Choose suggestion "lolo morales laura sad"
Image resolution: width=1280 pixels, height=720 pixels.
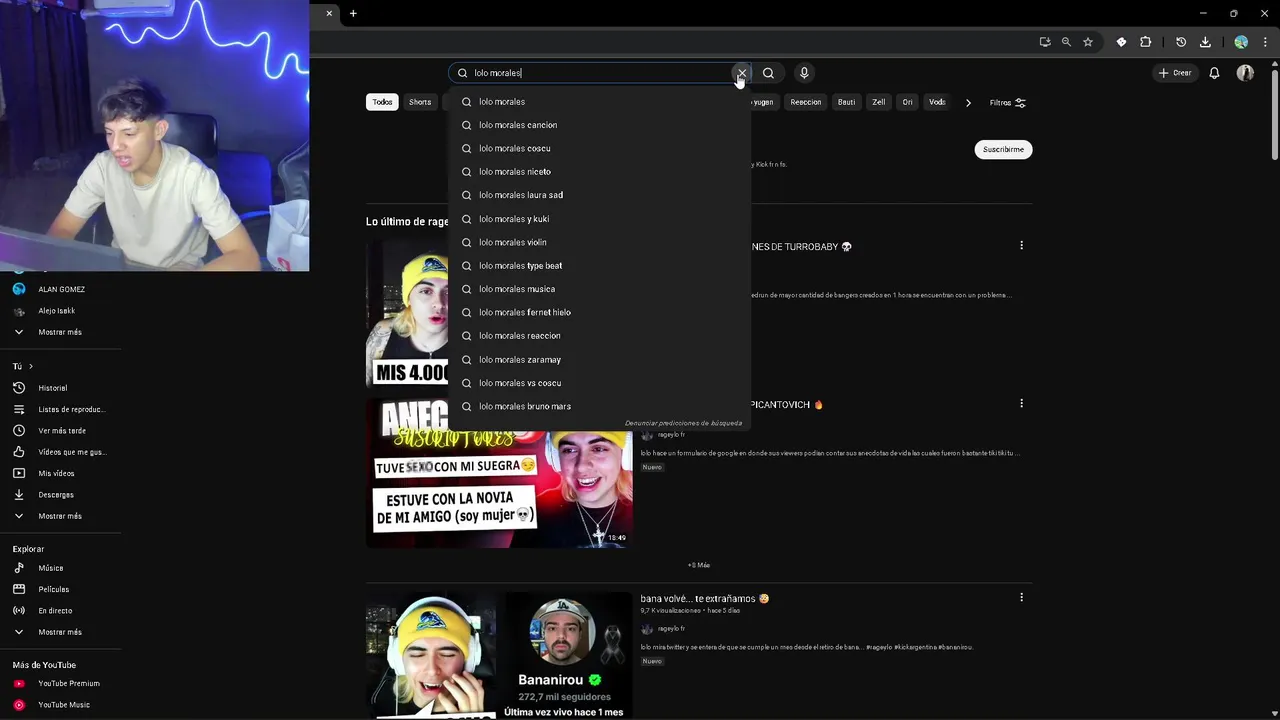tap(599, 195)
